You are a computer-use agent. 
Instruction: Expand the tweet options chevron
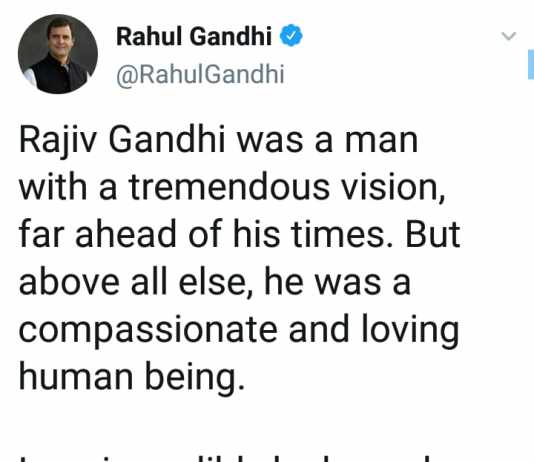coord(509,36)
